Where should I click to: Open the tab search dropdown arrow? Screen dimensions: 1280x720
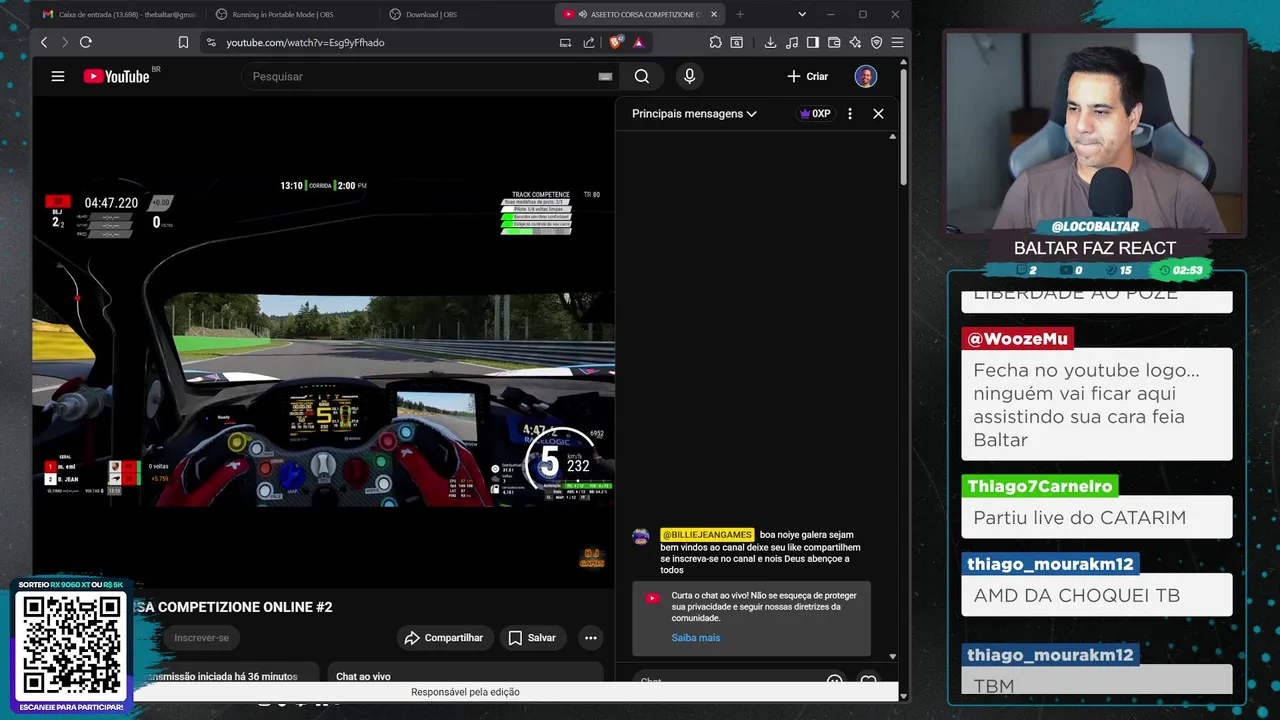(x=802, y=14)
